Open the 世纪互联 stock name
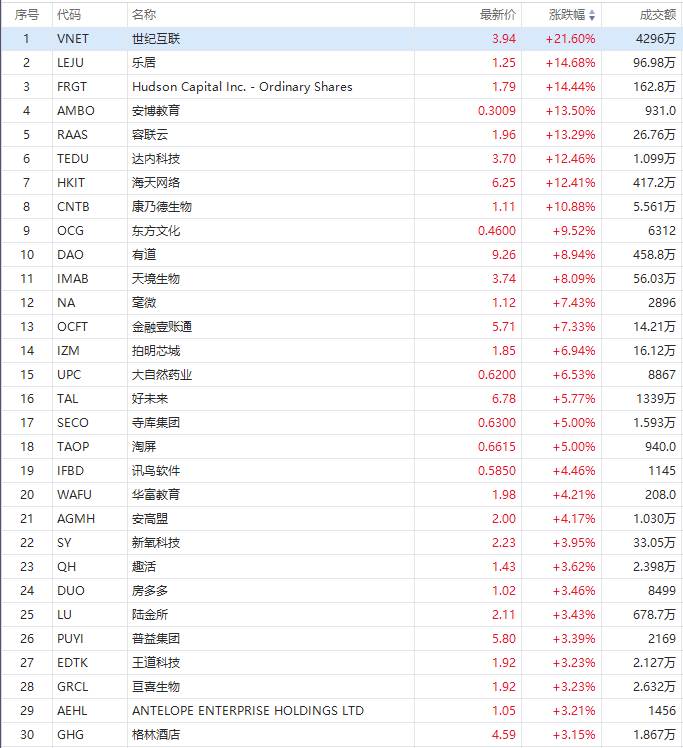Image resolution: width=683 pixels, height=748 pixels. click(156, 39)
